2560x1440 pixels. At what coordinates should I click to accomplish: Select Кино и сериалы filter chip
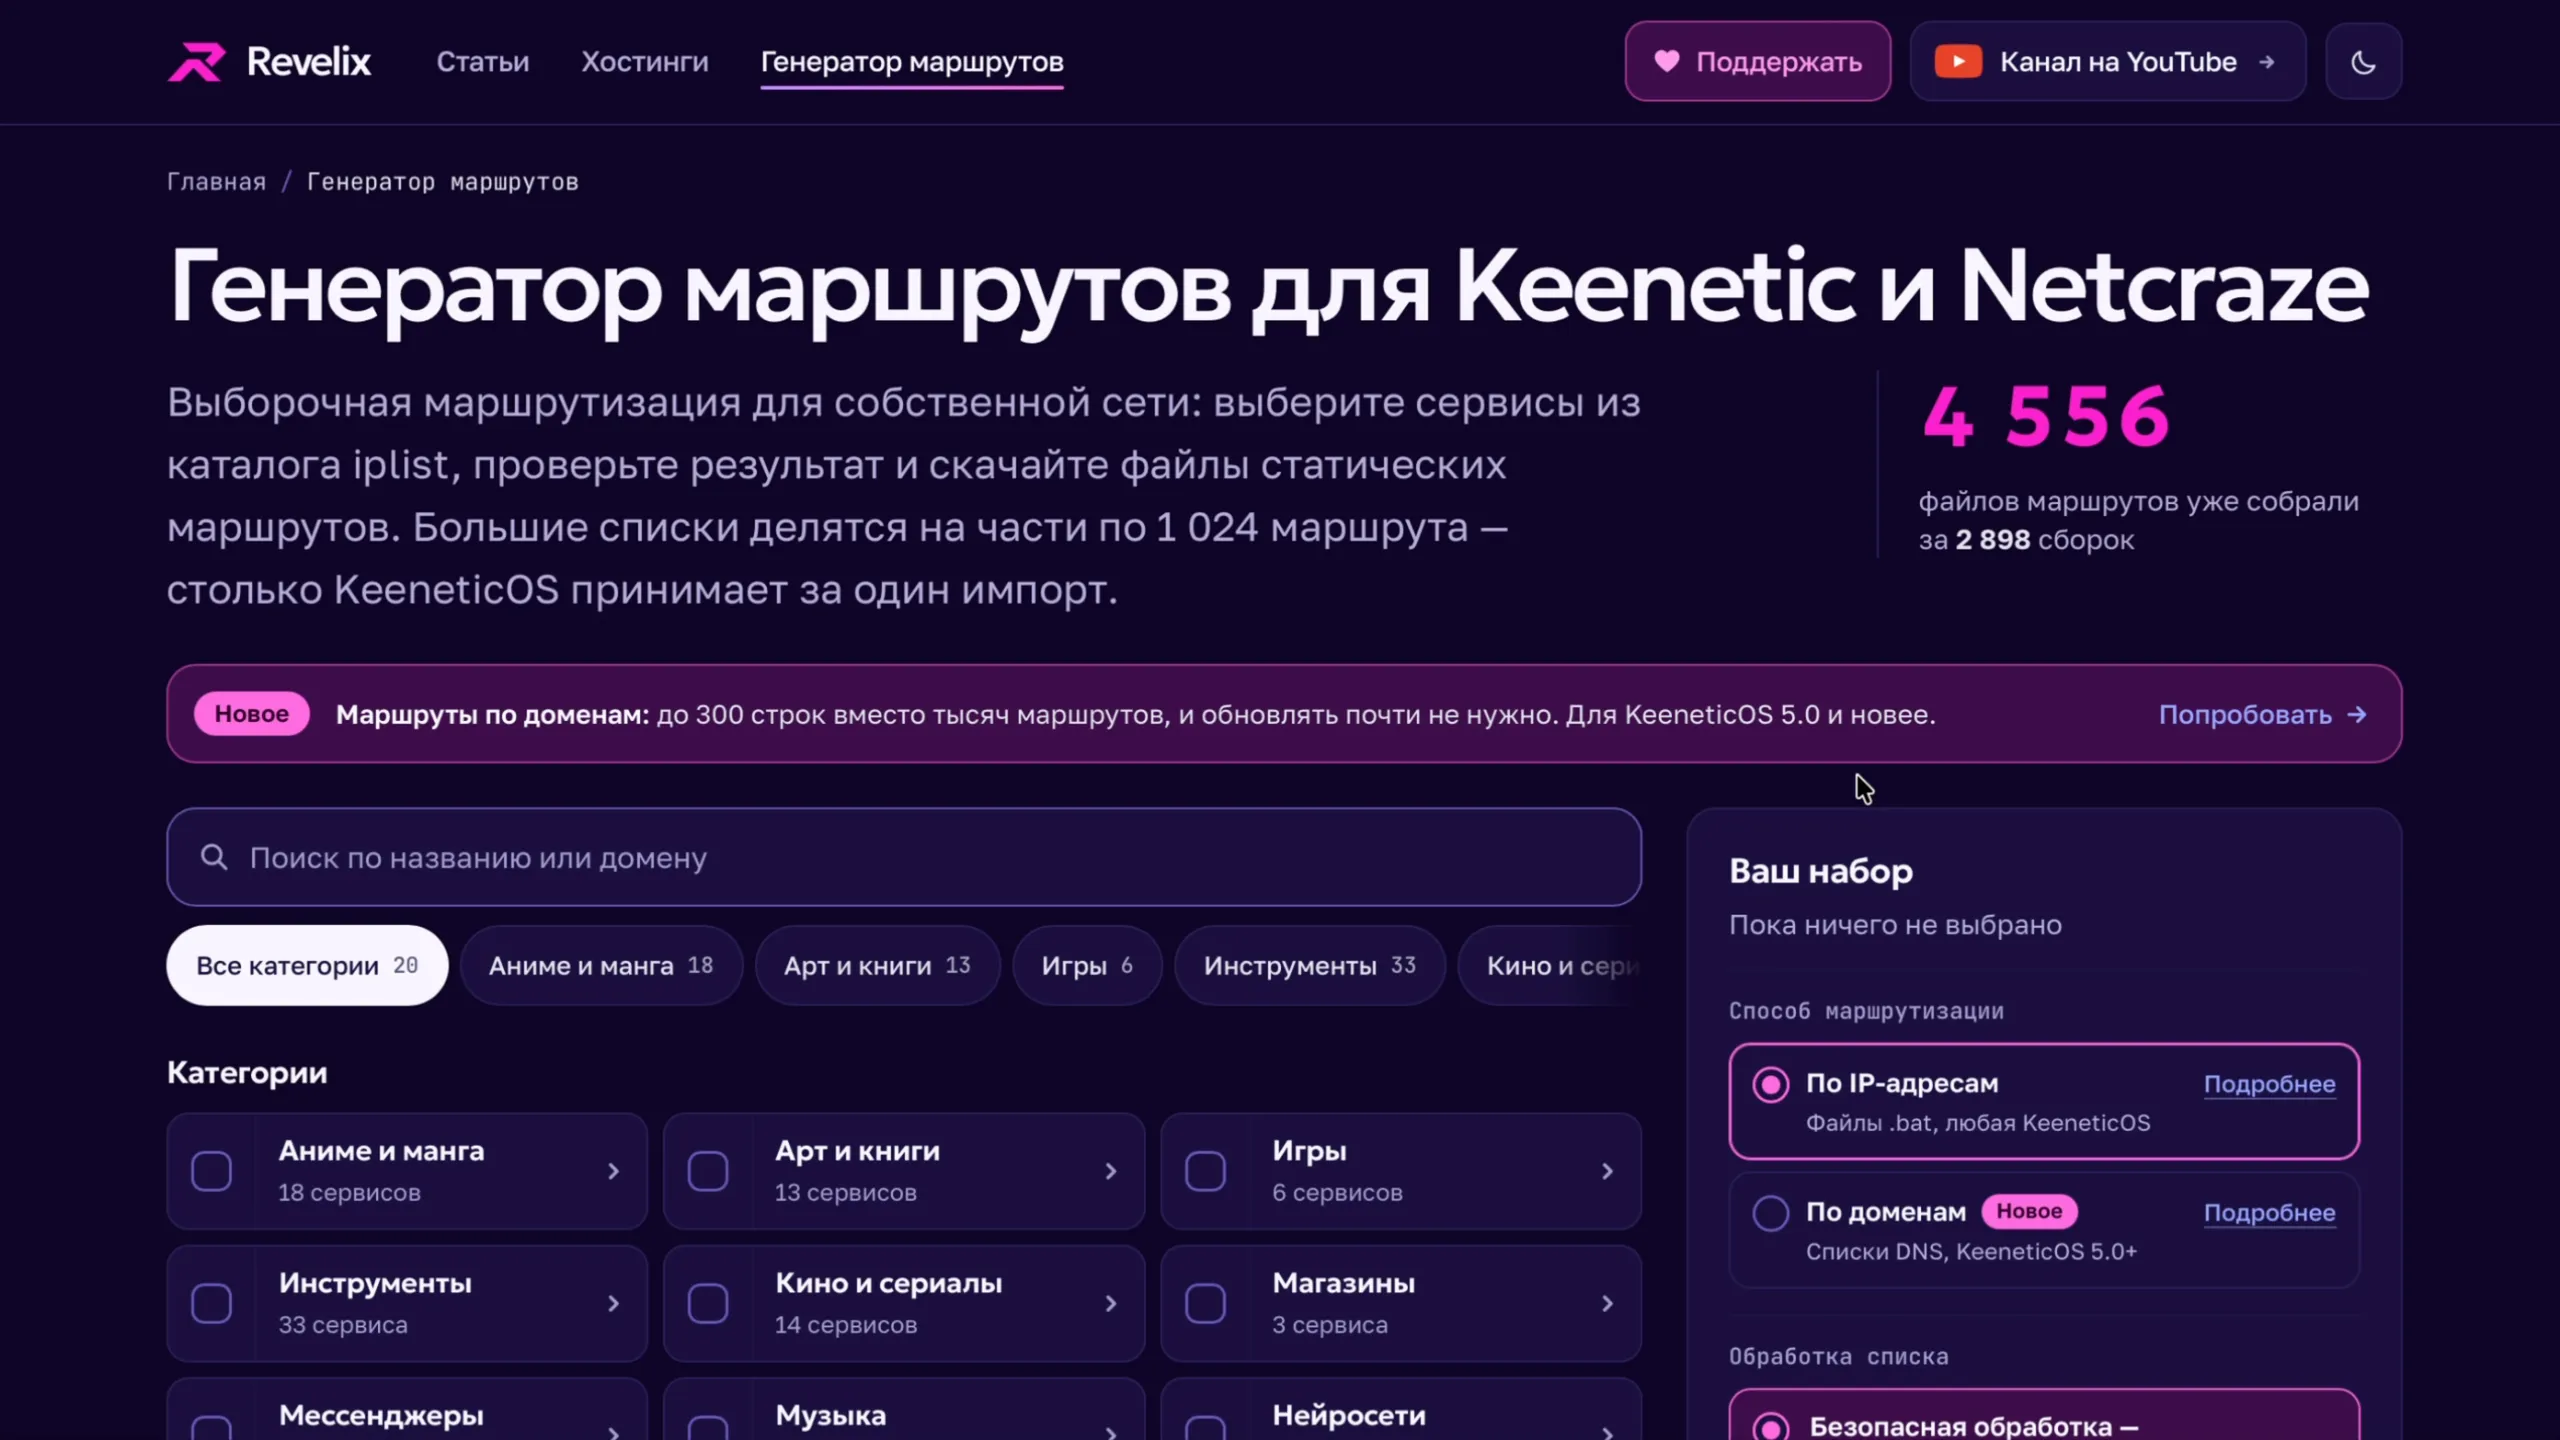pos(1550,965)
